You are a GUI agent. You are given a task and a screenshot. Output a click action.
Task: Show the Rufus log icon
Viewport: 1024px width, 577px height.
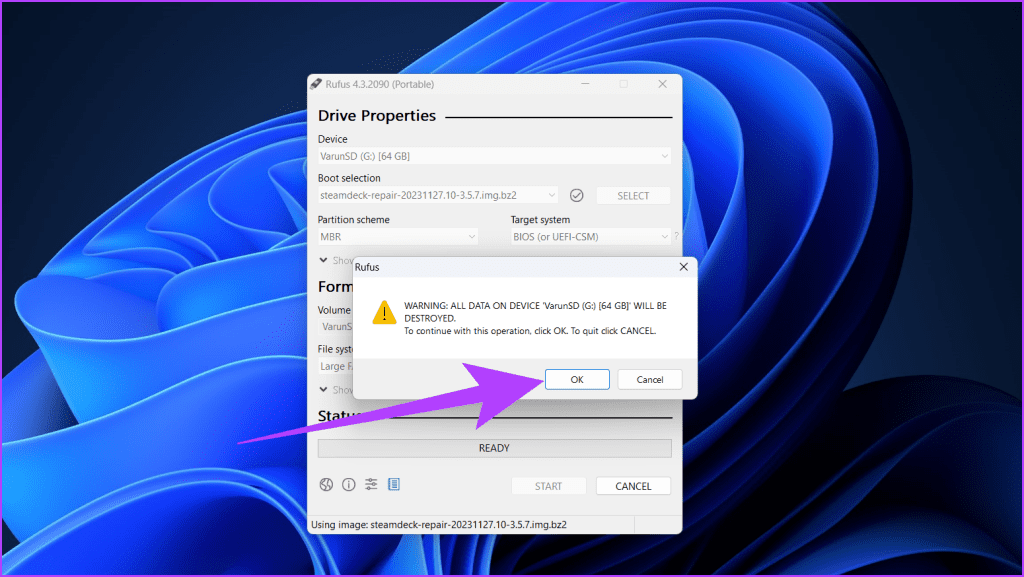click(394, 484)
